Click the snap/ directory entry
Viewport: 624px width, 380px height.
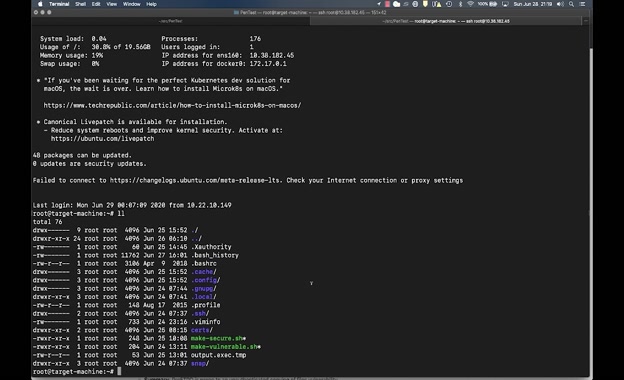(x=200, y=364)
